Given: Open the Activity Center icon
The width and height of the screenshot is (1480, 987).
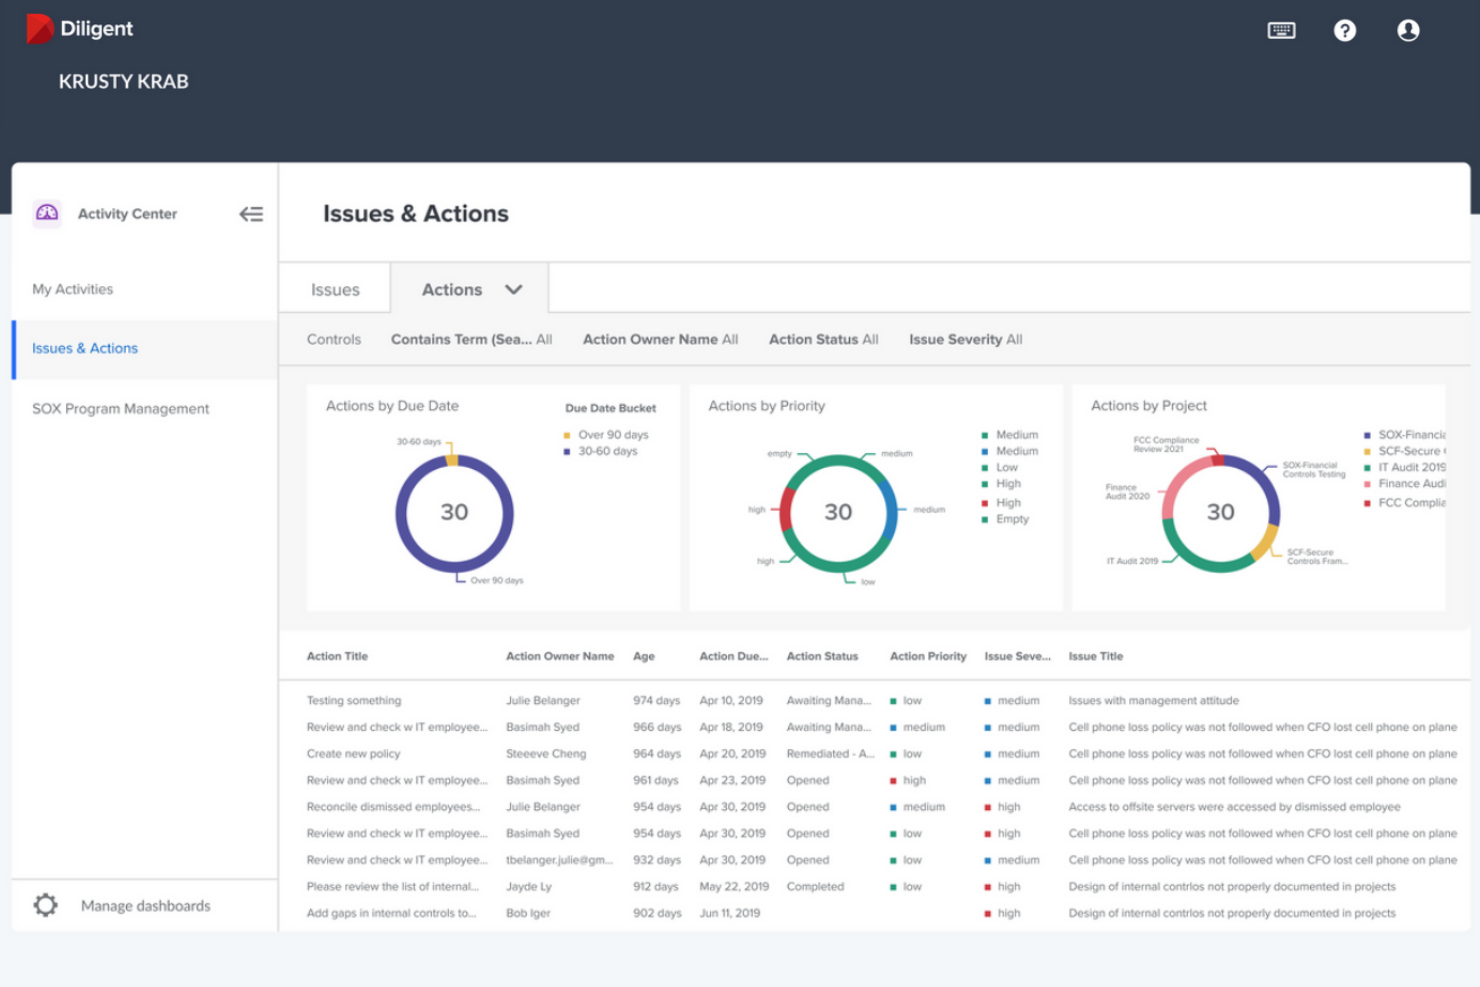Looking at the screenshot, I should pyautogui.click(x=46, y=214).
